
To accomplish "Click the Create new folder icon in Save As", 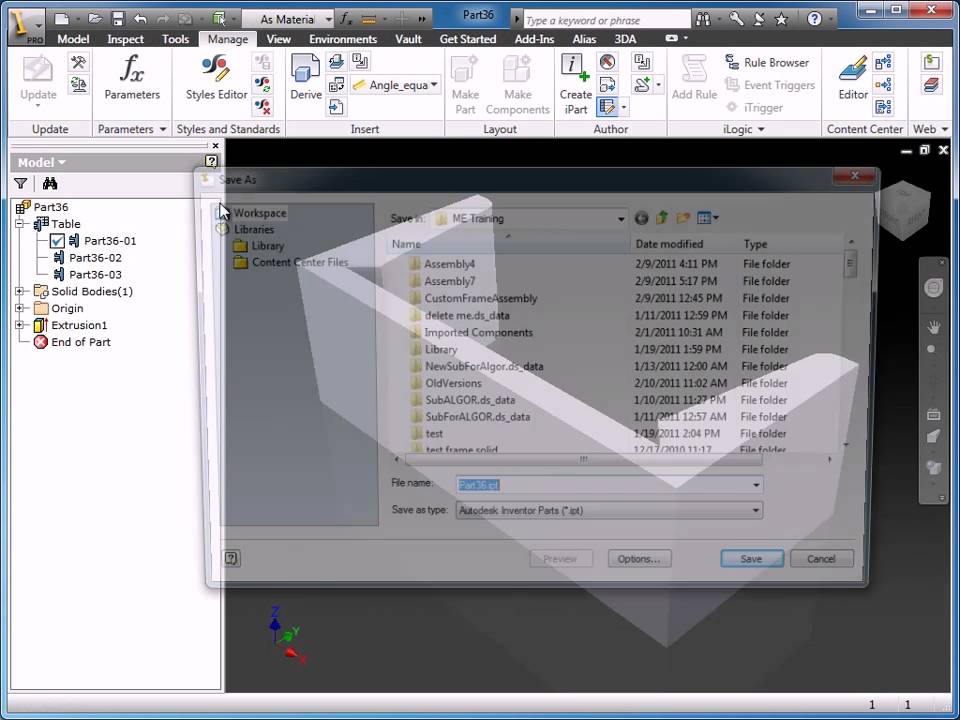I will pos(683,217).
